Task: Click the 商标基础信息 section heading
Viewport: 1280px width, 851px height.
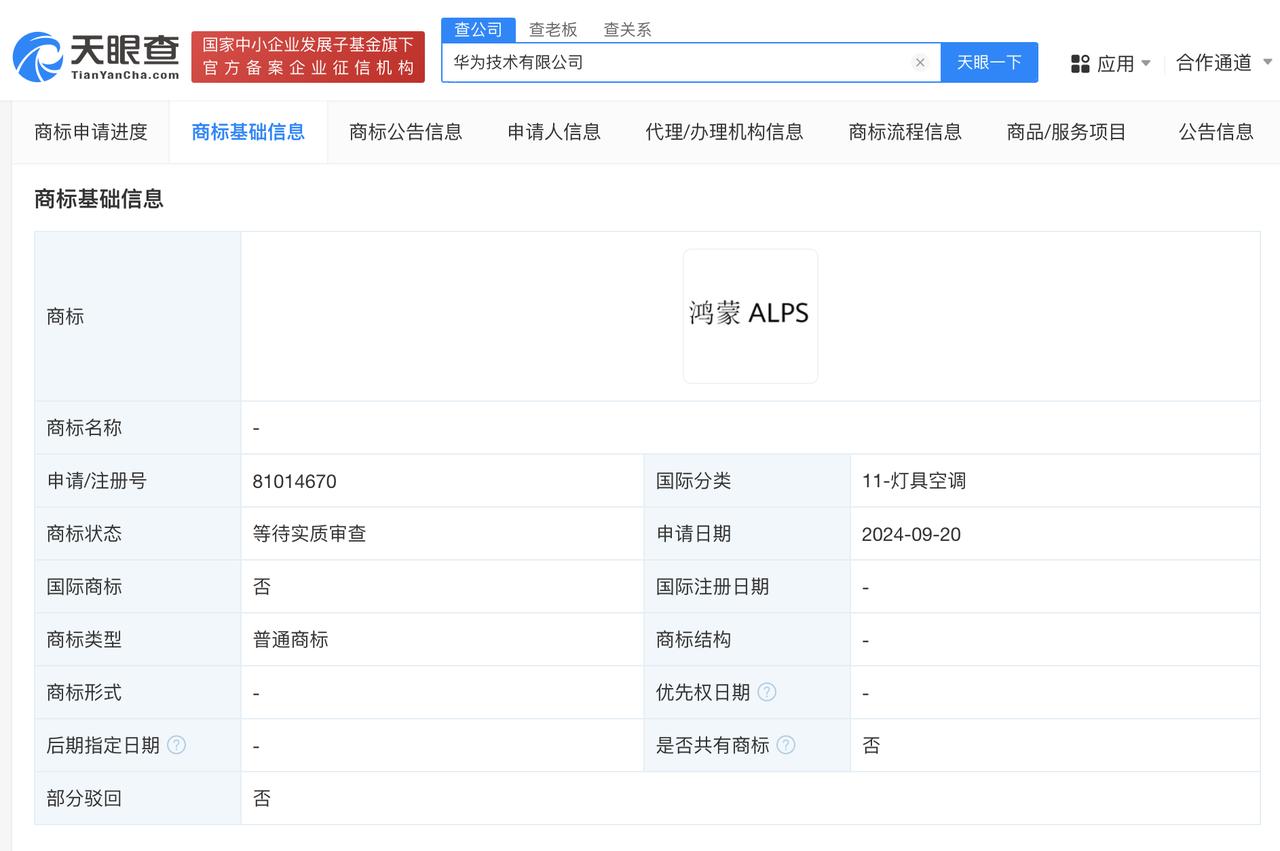Action: [x=99, y=199]
